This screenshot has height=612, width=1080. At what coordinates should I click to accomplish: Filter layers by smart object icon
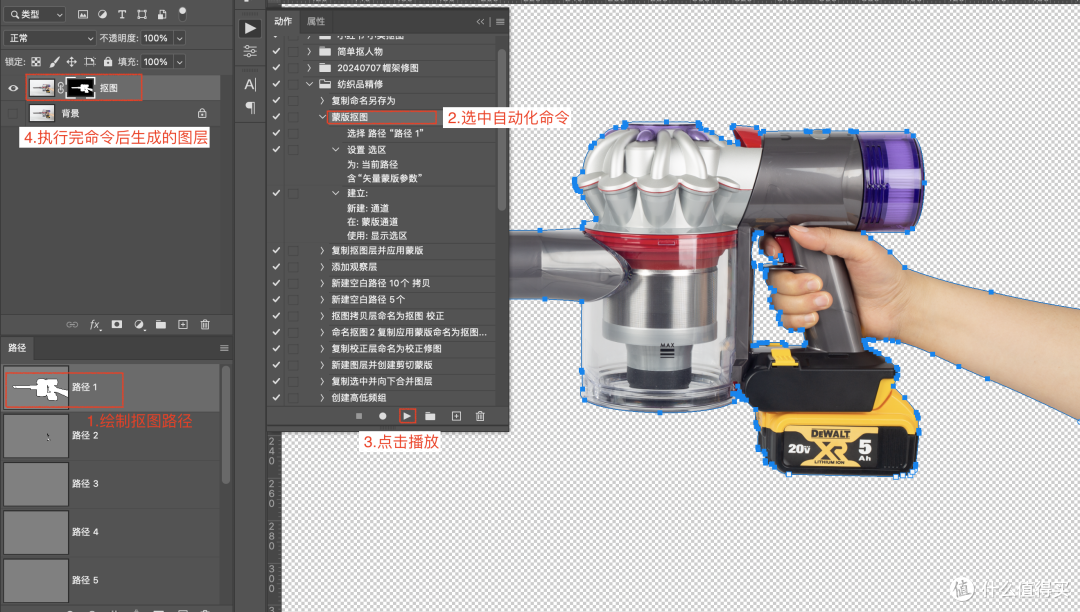(162, 14)
